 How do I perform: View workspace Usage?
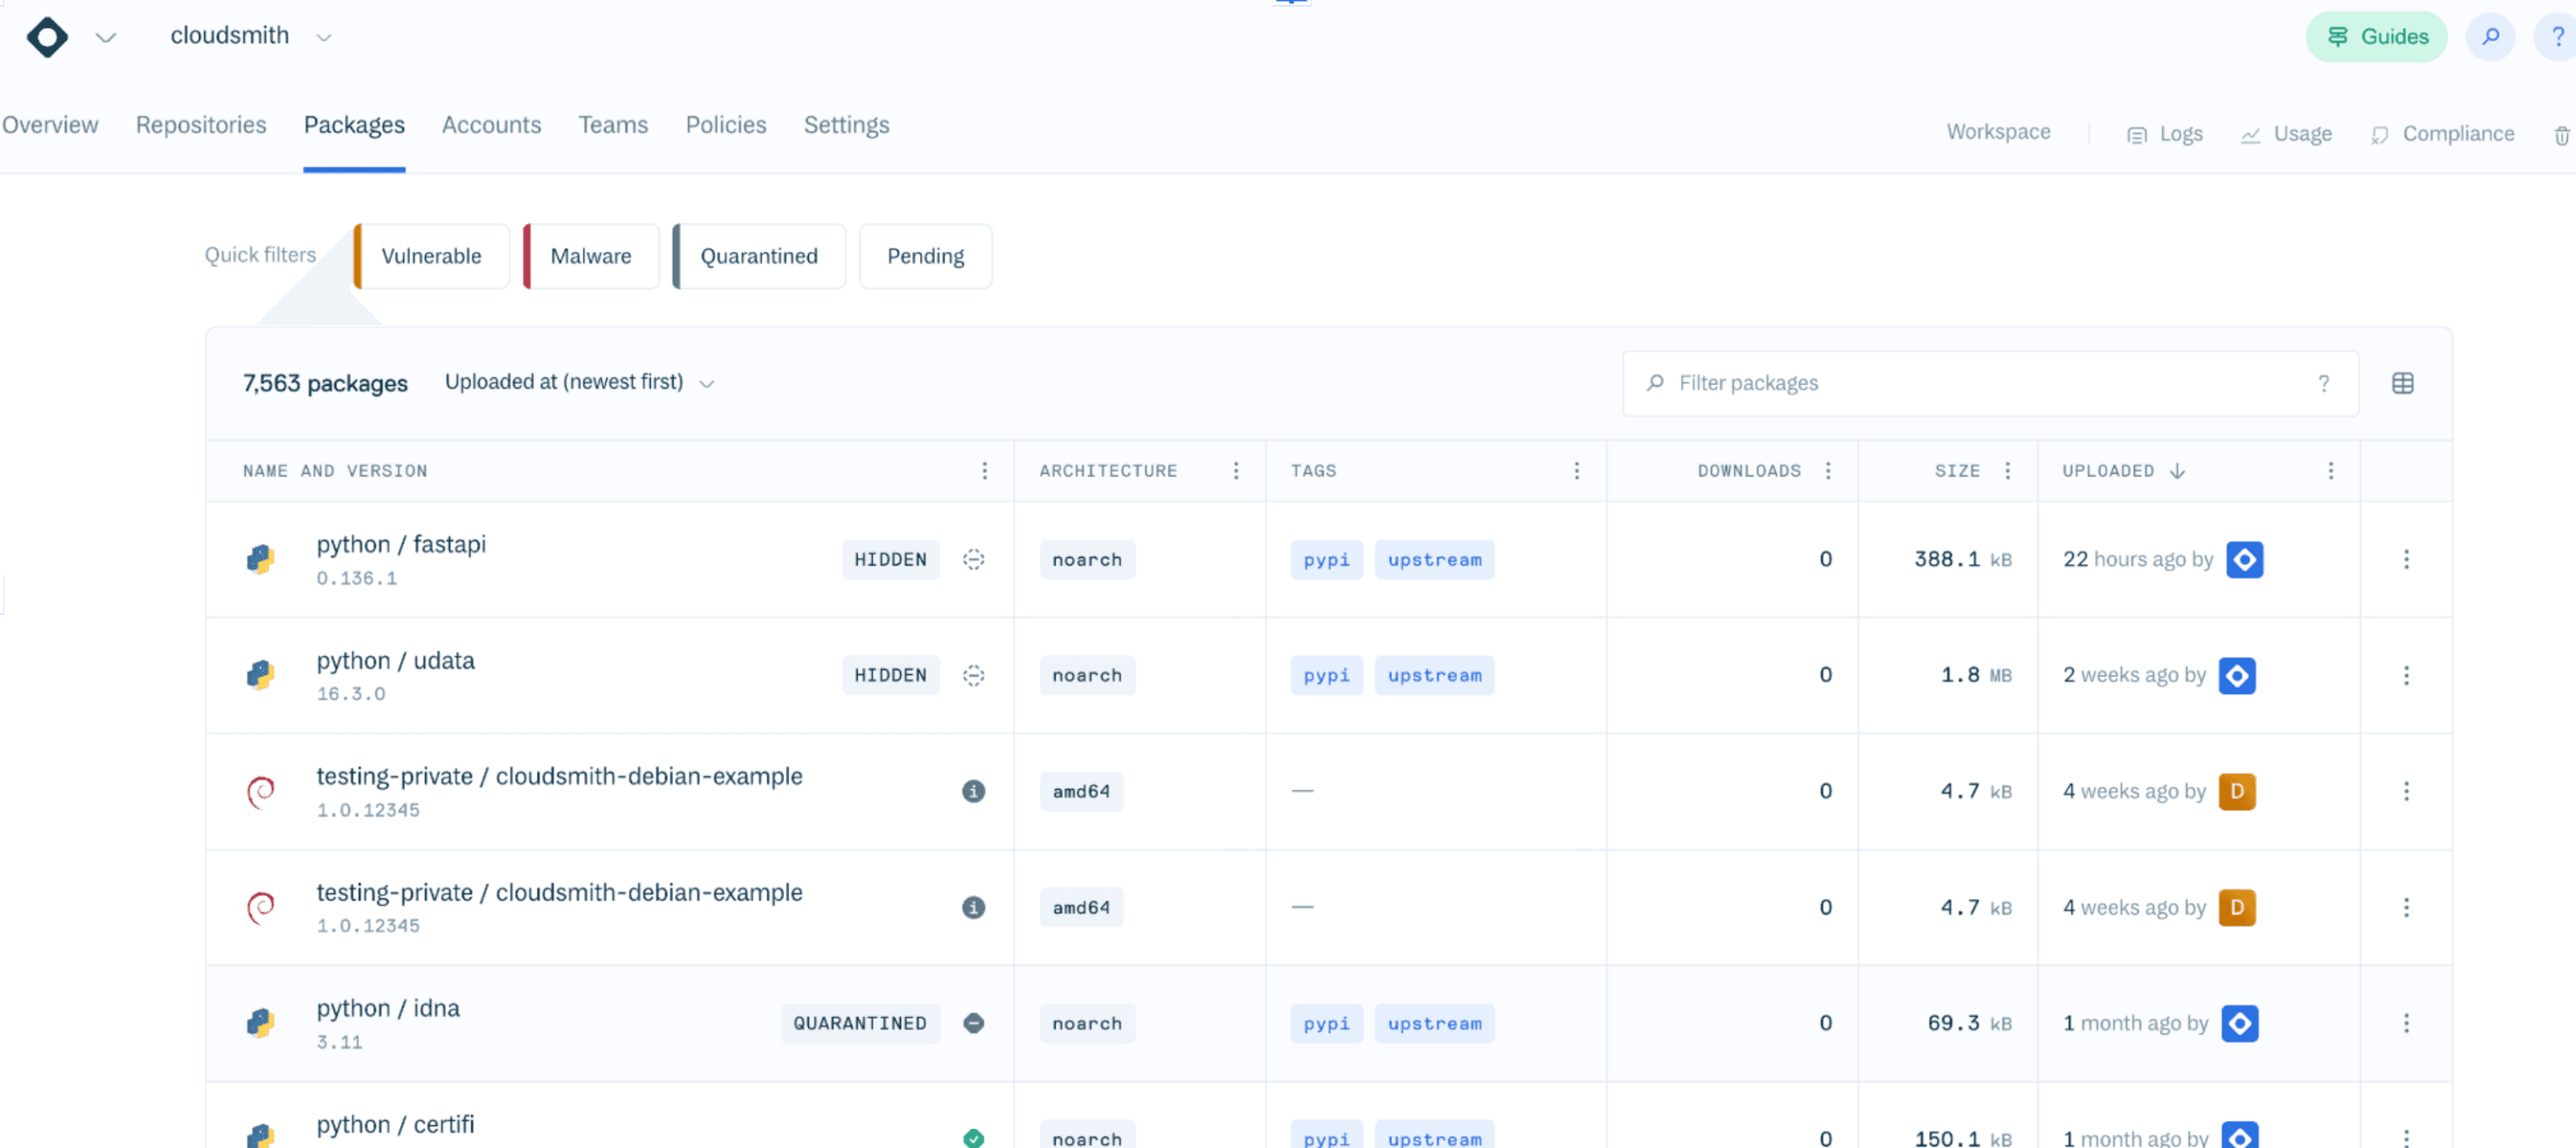(2286, 134)
